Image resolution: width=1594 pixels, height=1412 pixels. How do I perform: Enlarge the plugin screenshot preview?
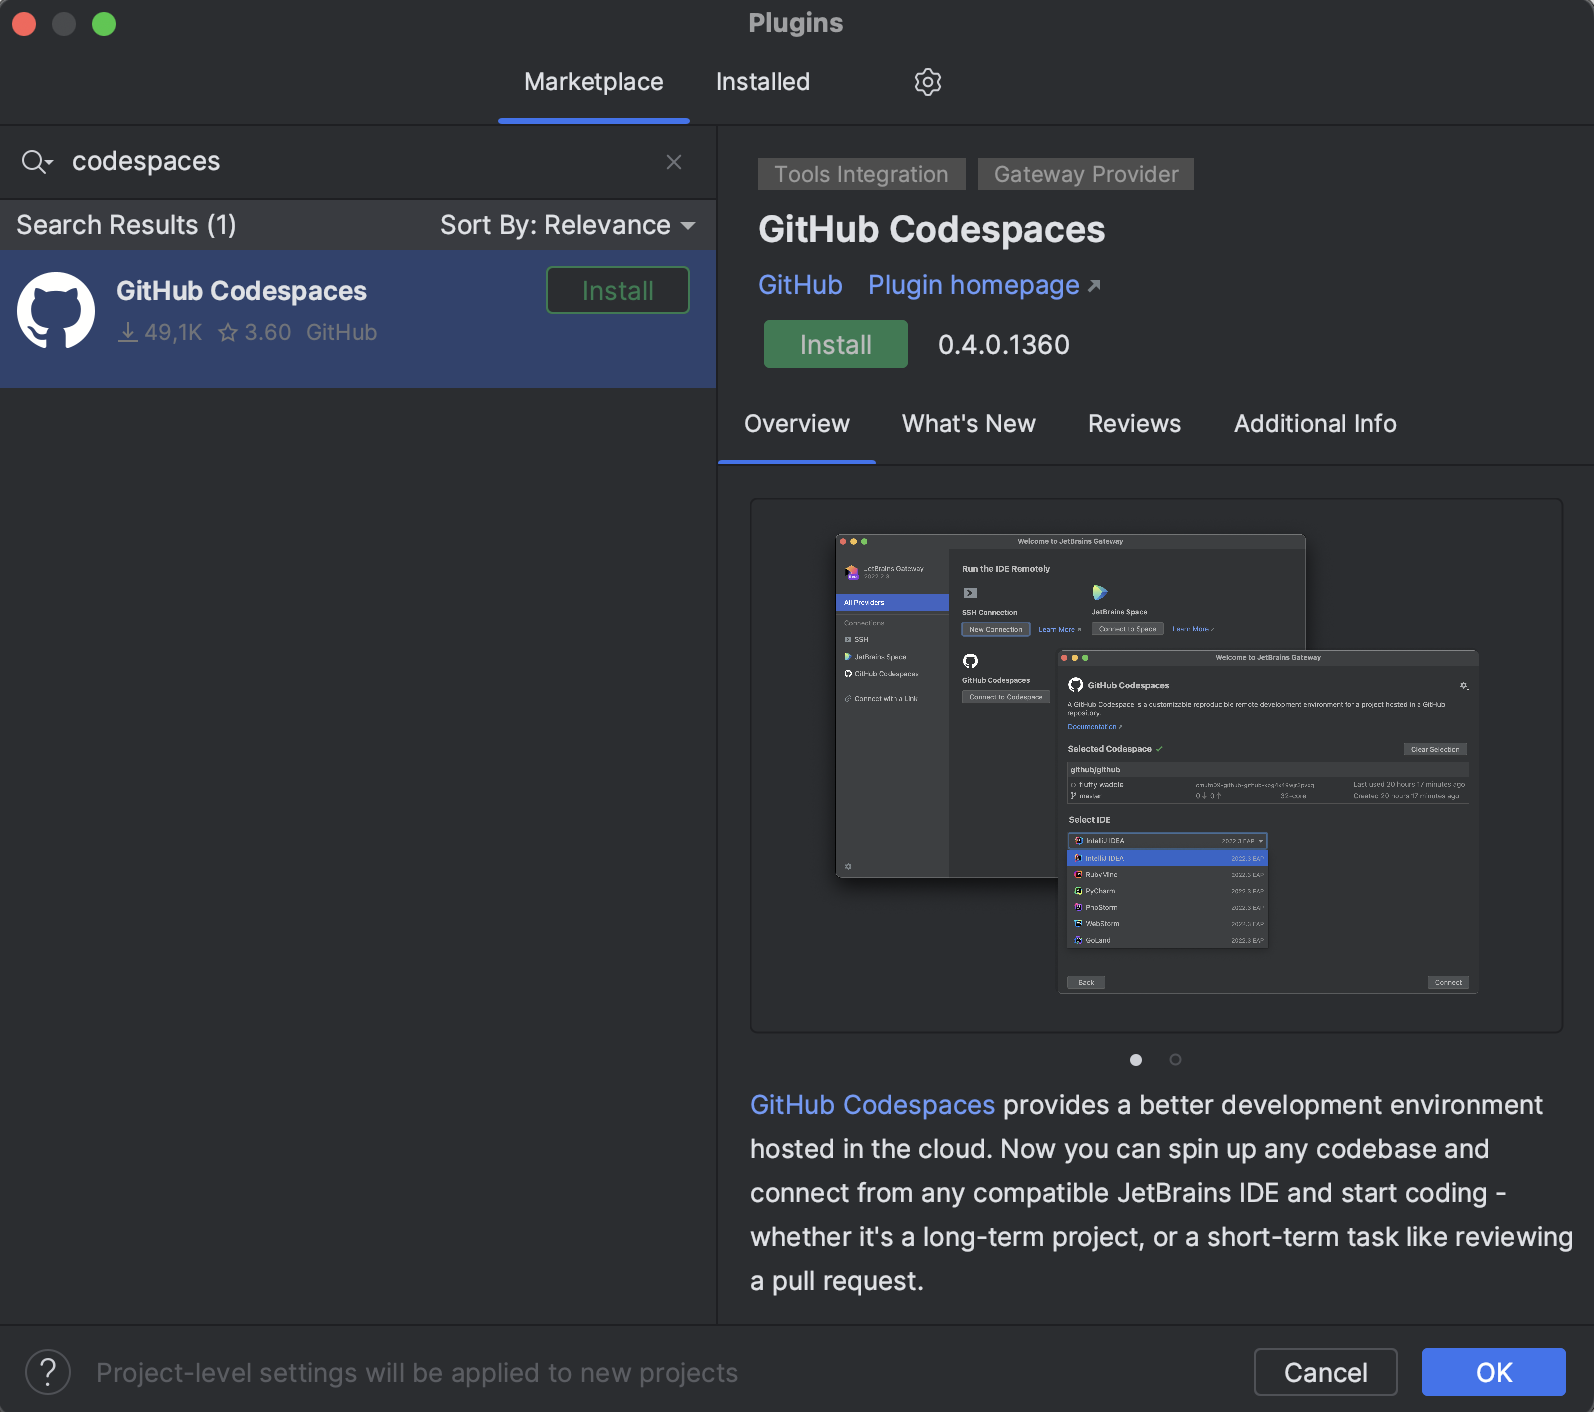(1156, 765)
